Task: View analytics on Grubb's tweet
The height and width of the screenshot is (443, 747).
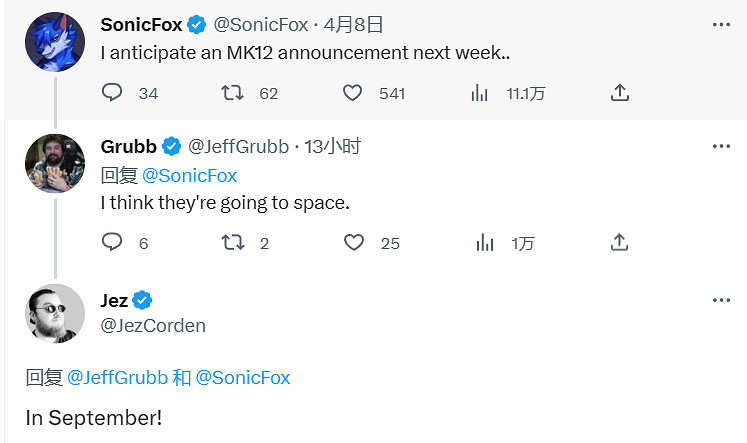Action: pos(485,242)
